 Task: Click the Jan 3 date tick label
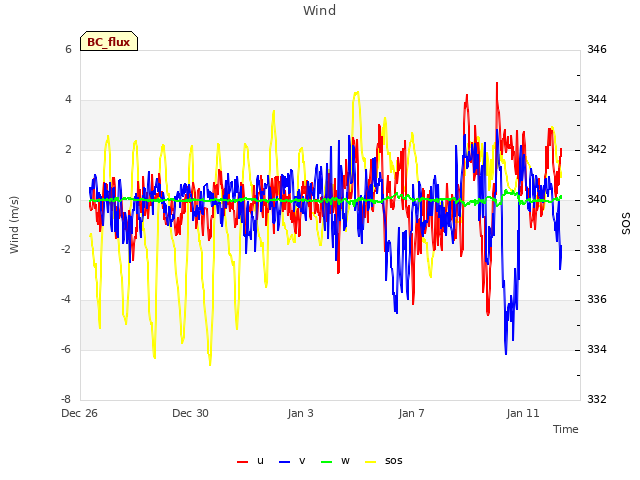[x=301, y=413]
